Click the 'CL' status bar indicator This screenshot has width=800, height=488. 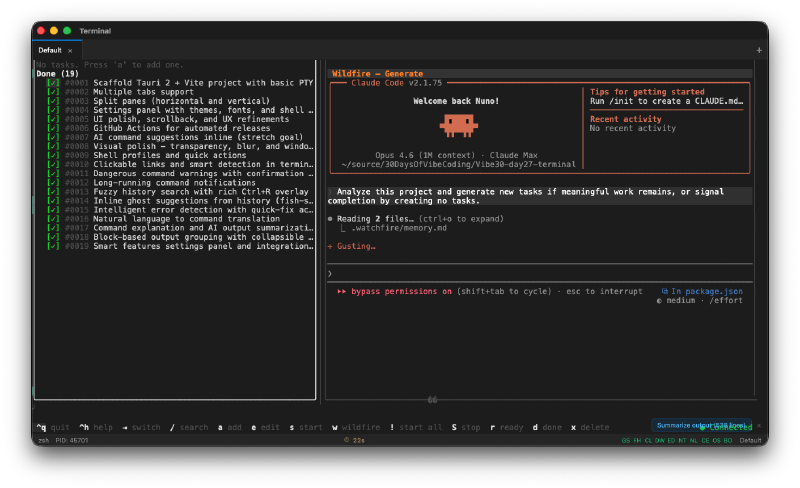click(x=648, y=441)
